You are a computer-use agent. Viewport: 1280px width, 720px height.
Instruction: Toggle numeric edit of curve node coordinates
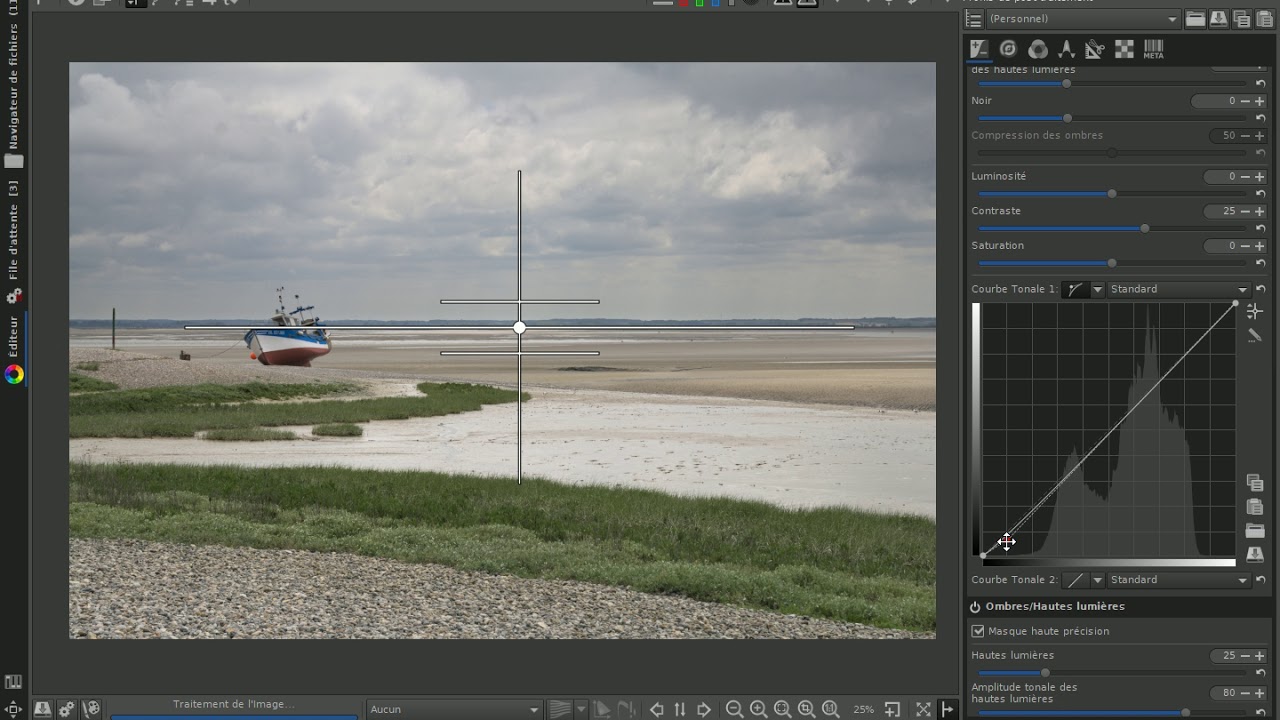pyautogui.click(x=1255, y=336)
